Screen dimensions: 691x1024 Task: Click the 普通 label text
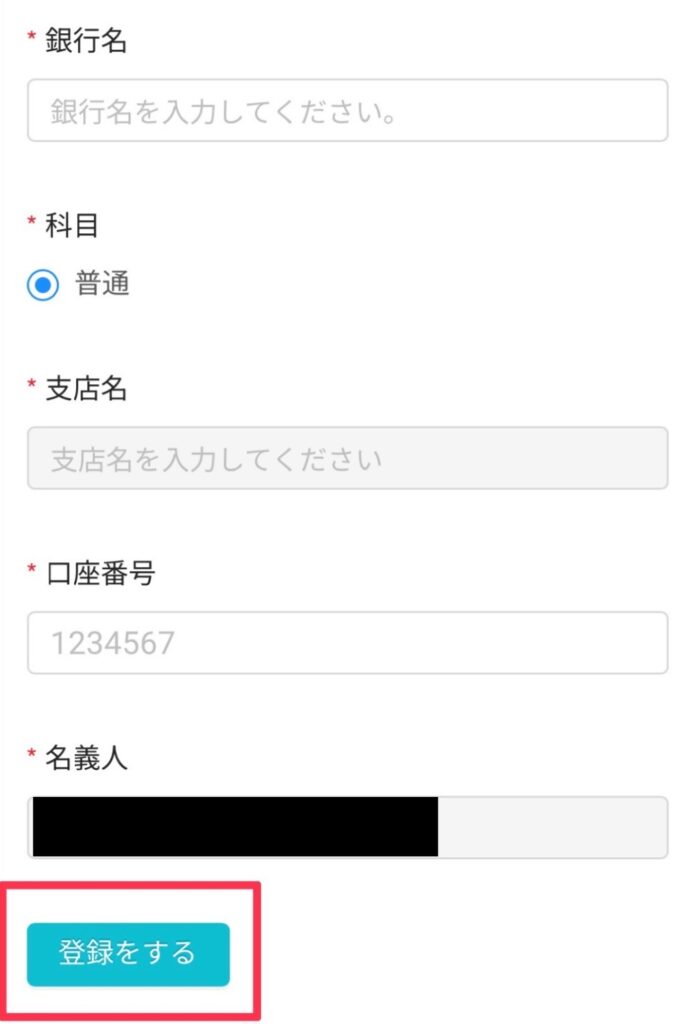click(x=102, y=284)
